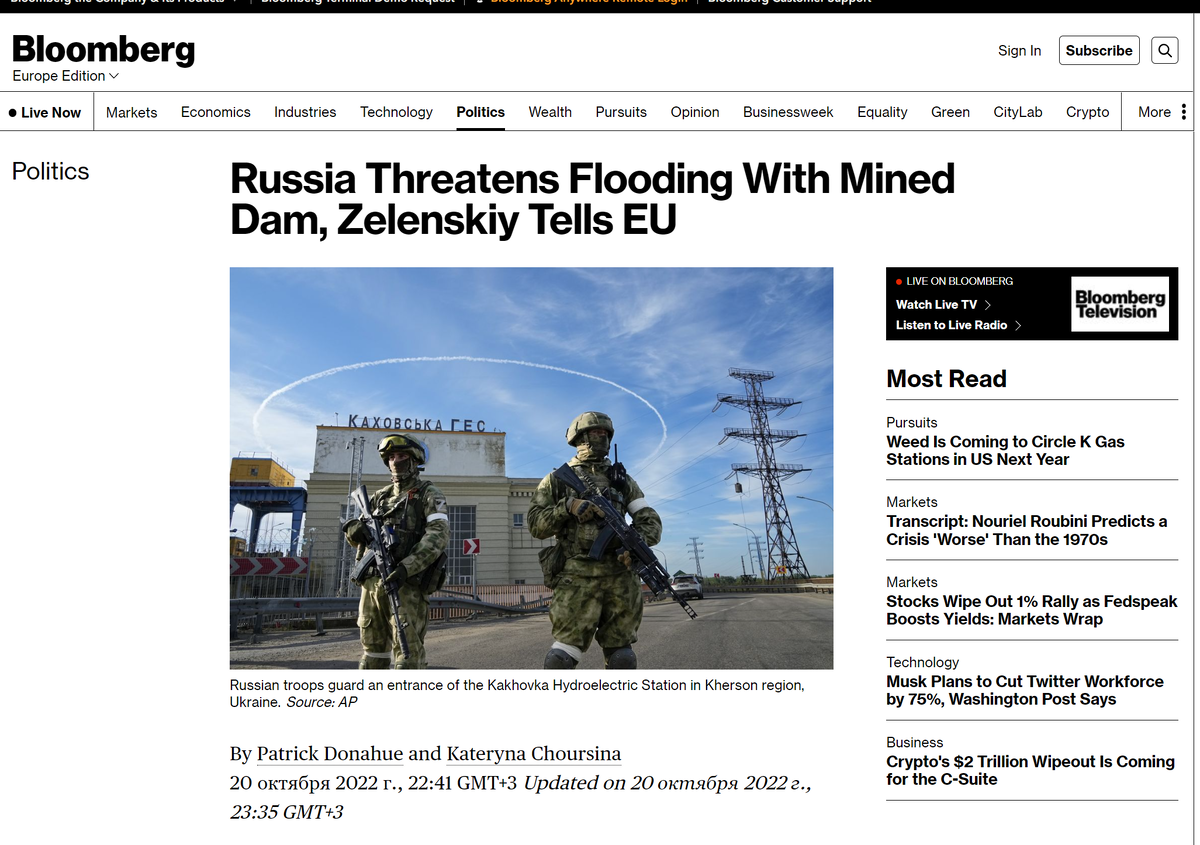The image size is (1200, 845).
Task: Go to the Wealth section
Action: pos(550,112)
